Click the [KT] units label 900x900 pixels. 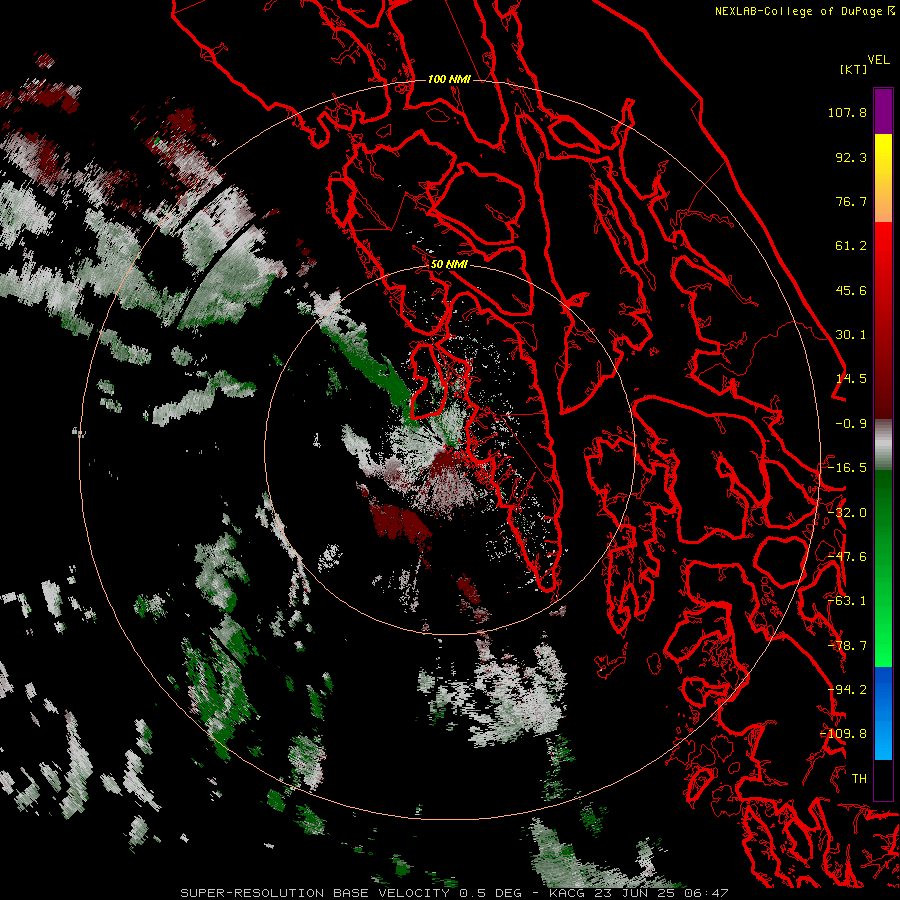pos(853,69)
